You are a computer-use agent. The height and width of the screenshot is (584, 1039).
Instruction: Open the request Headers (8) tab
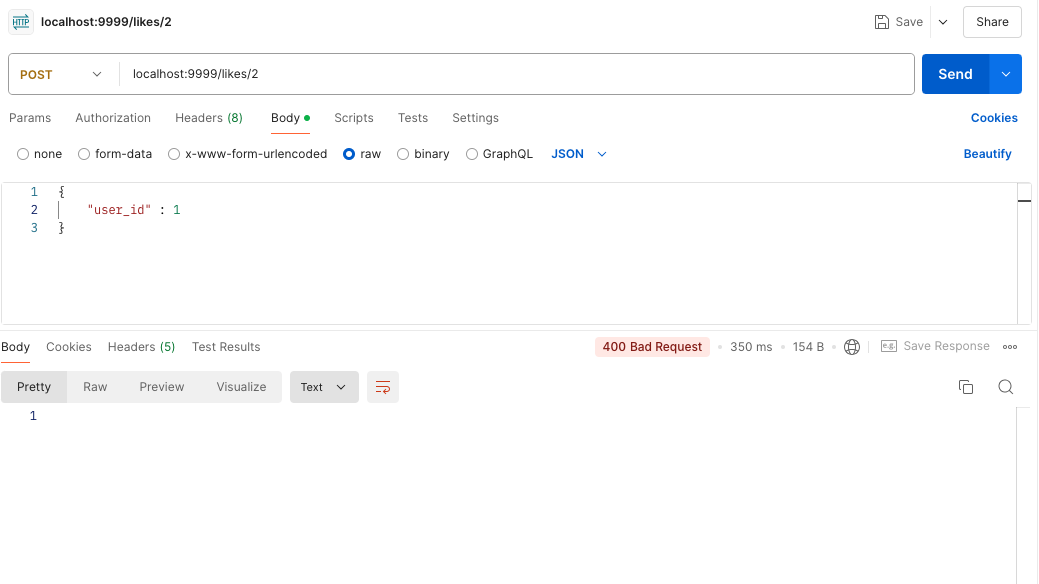click(x=209, y=118)
